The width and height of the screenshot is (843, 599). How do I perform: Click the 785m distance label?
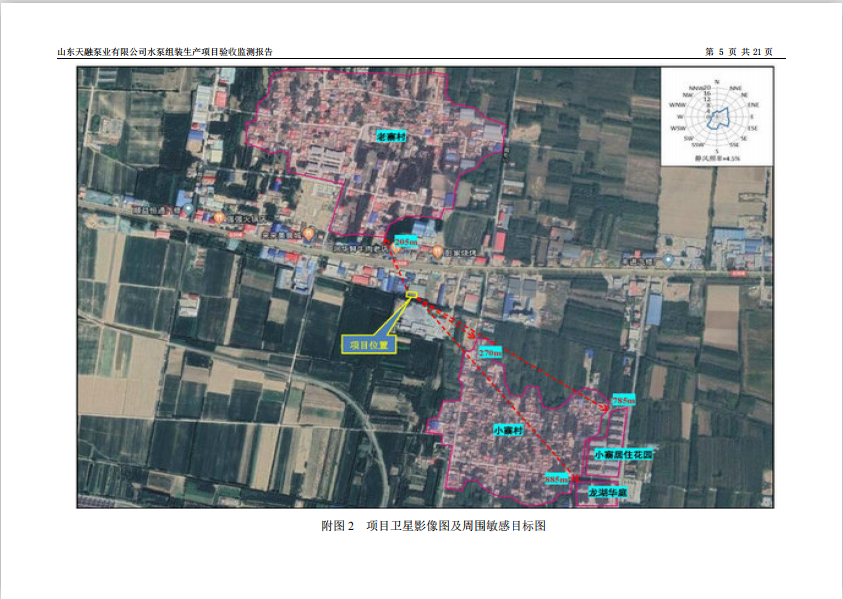coord(624,401)
